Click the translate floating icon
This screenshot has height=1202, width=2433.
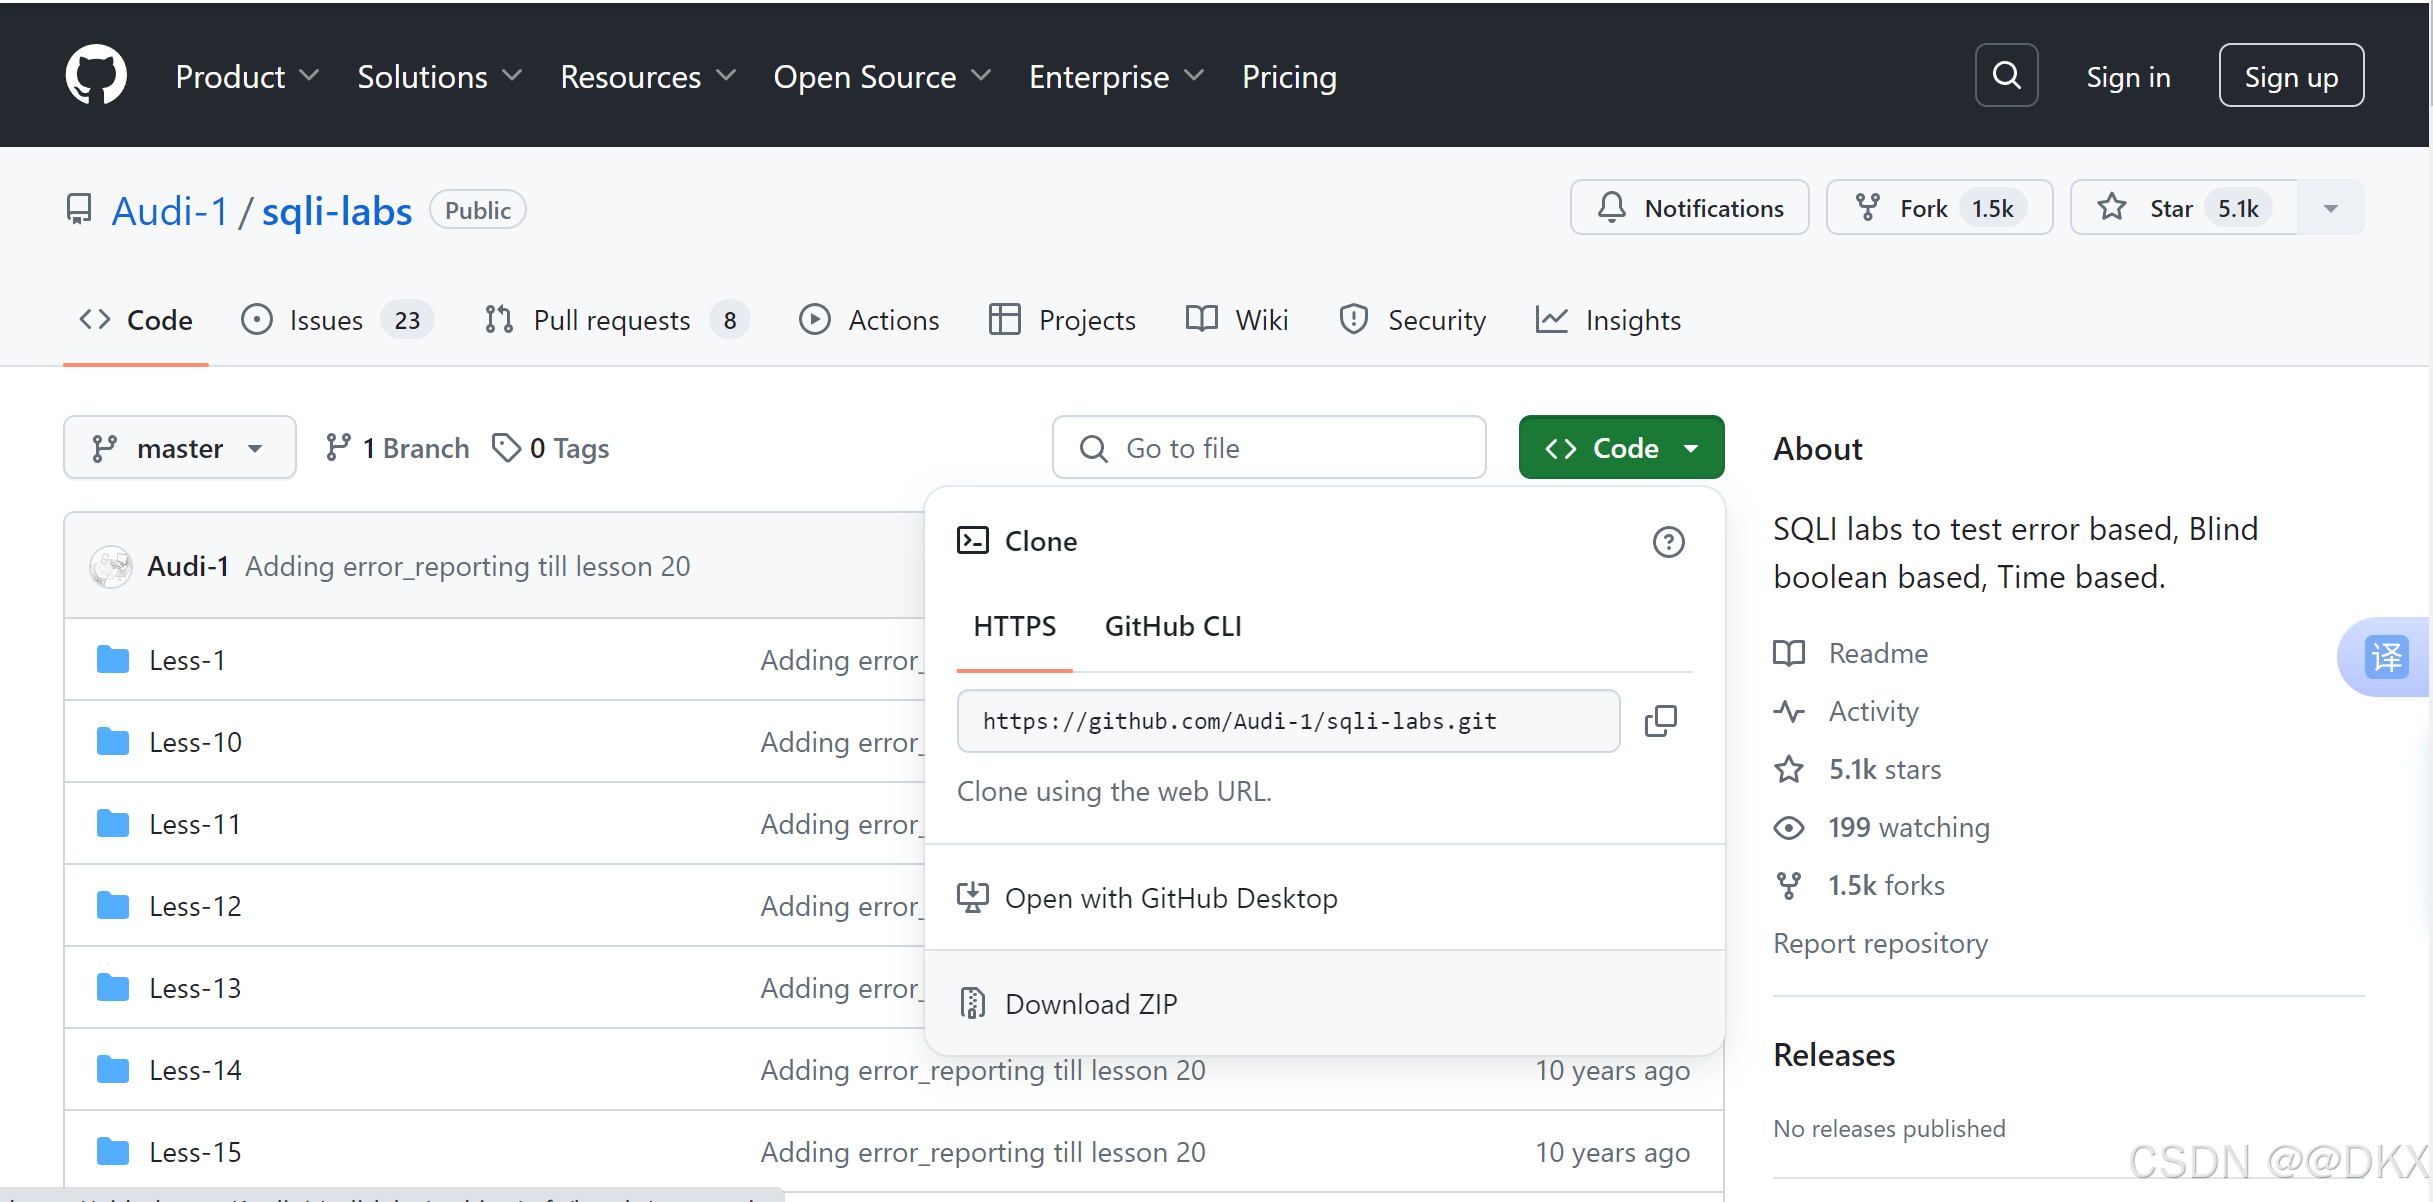point(2386,657)
